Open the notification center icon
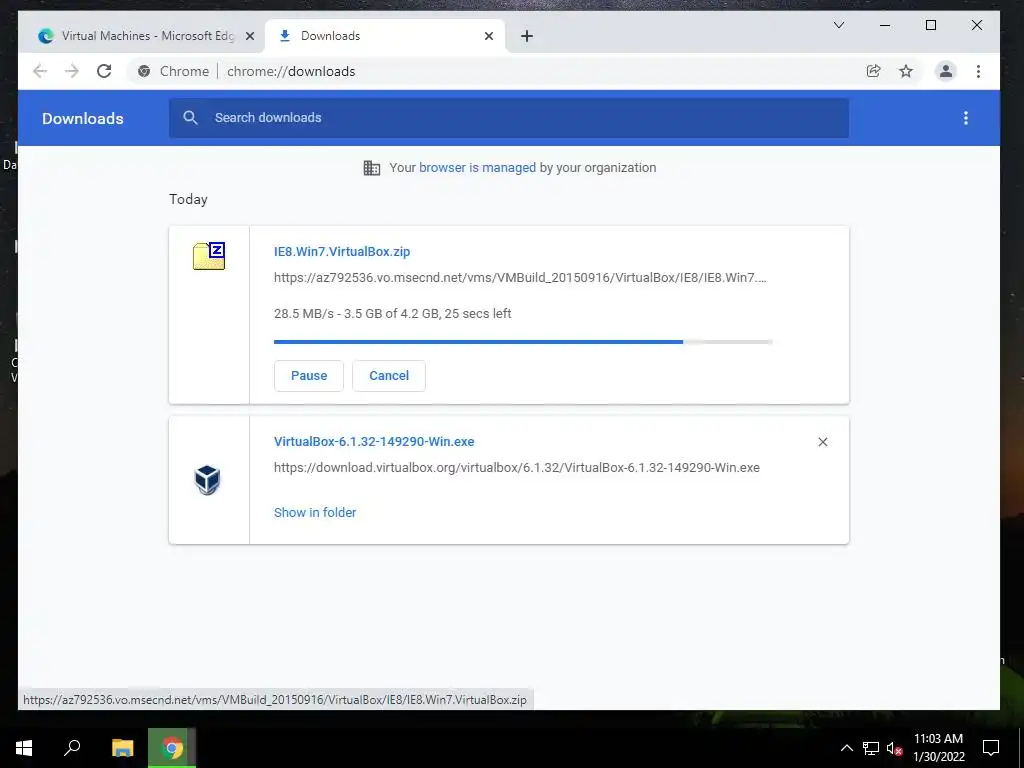 point(991,748)
